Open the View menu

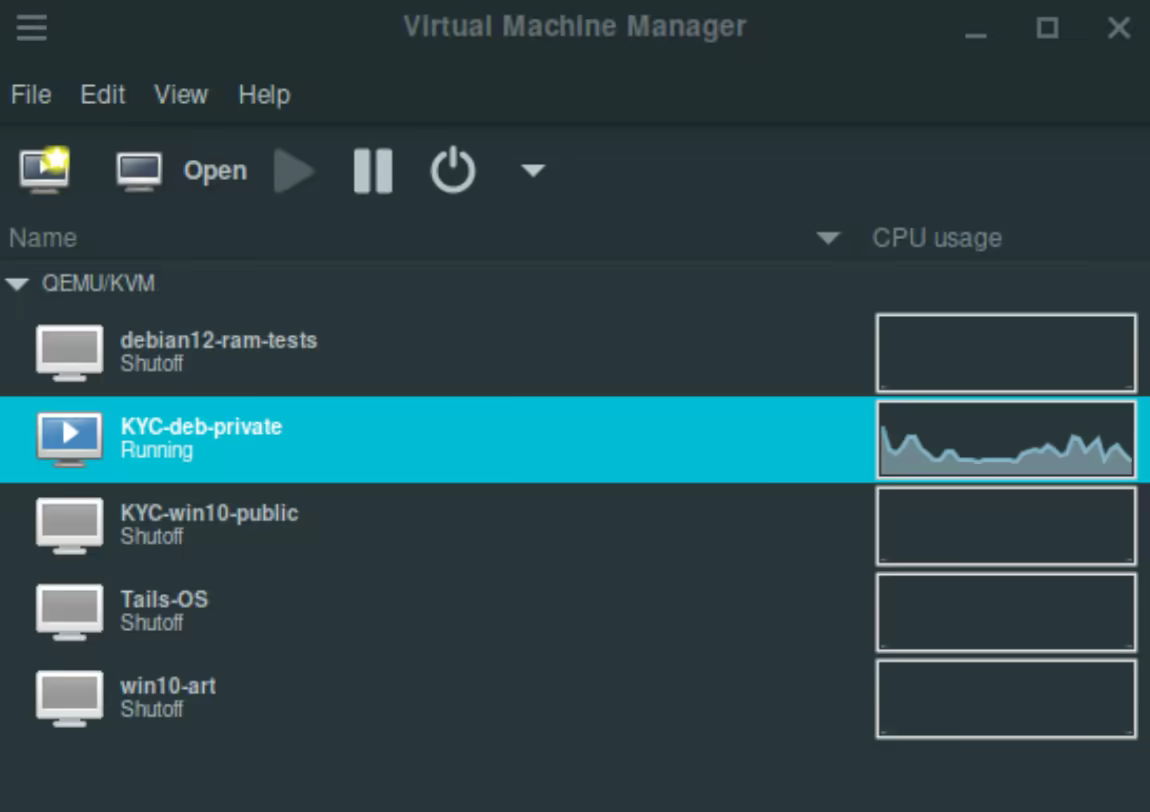[x=180, y=95]
